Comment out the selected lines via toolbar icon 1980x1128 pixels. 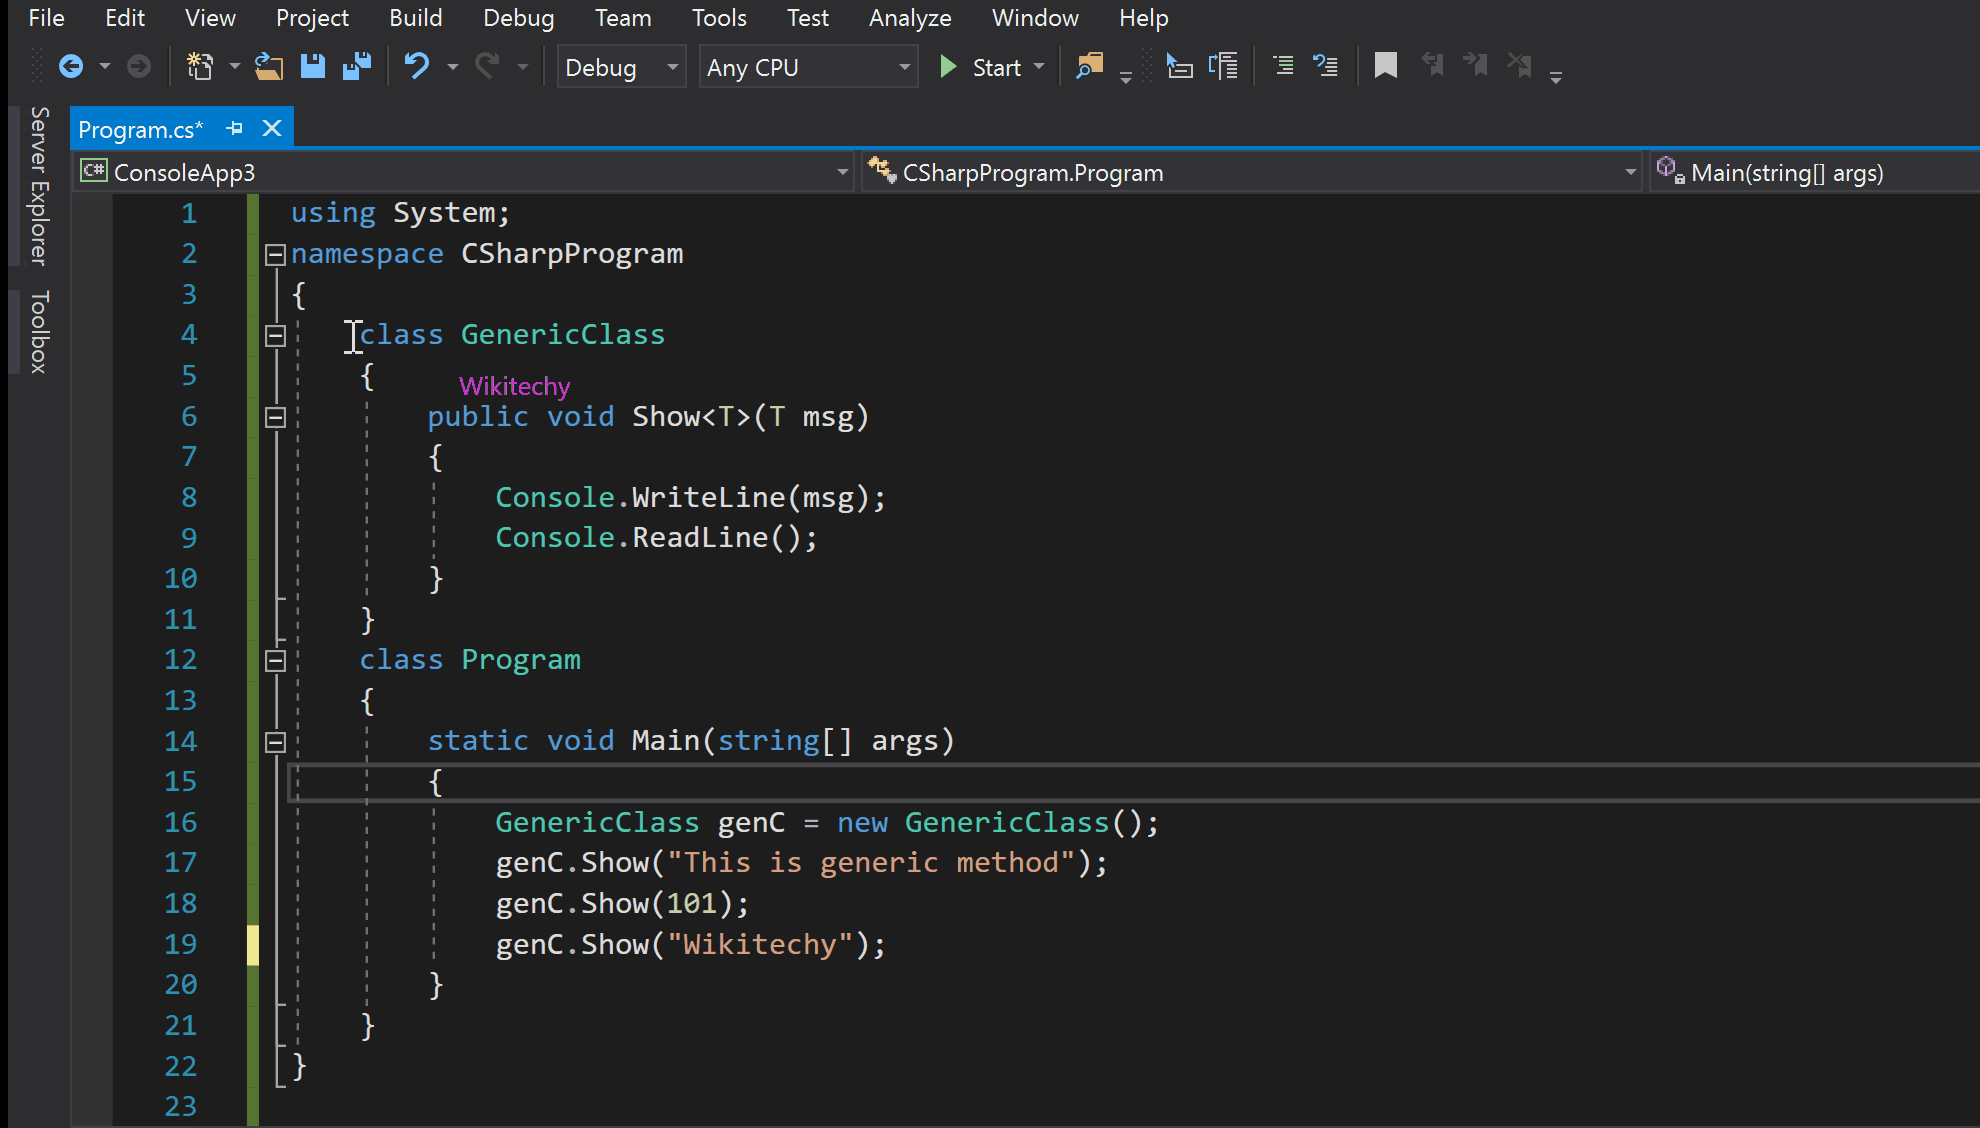point(1283,67)
